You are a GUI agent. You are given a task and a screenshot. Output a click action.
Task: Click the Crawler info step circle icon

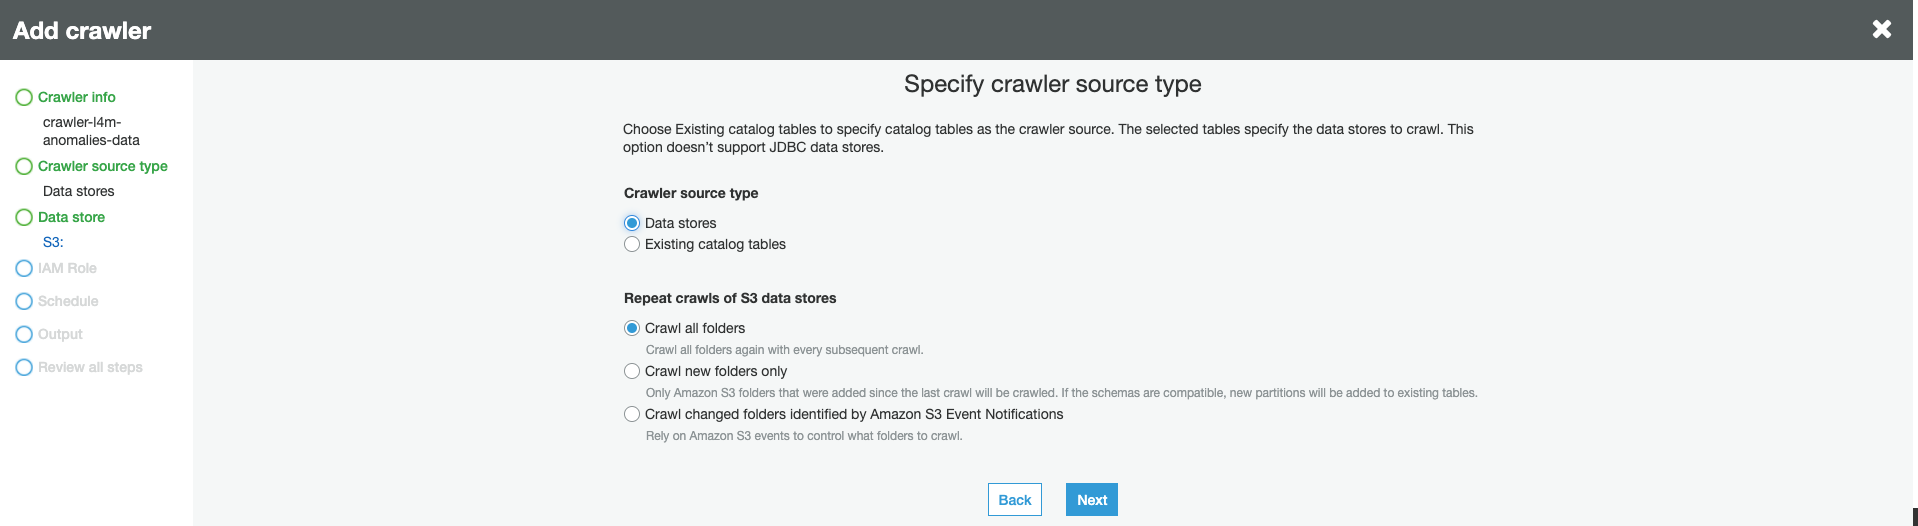tap(24, 97)
